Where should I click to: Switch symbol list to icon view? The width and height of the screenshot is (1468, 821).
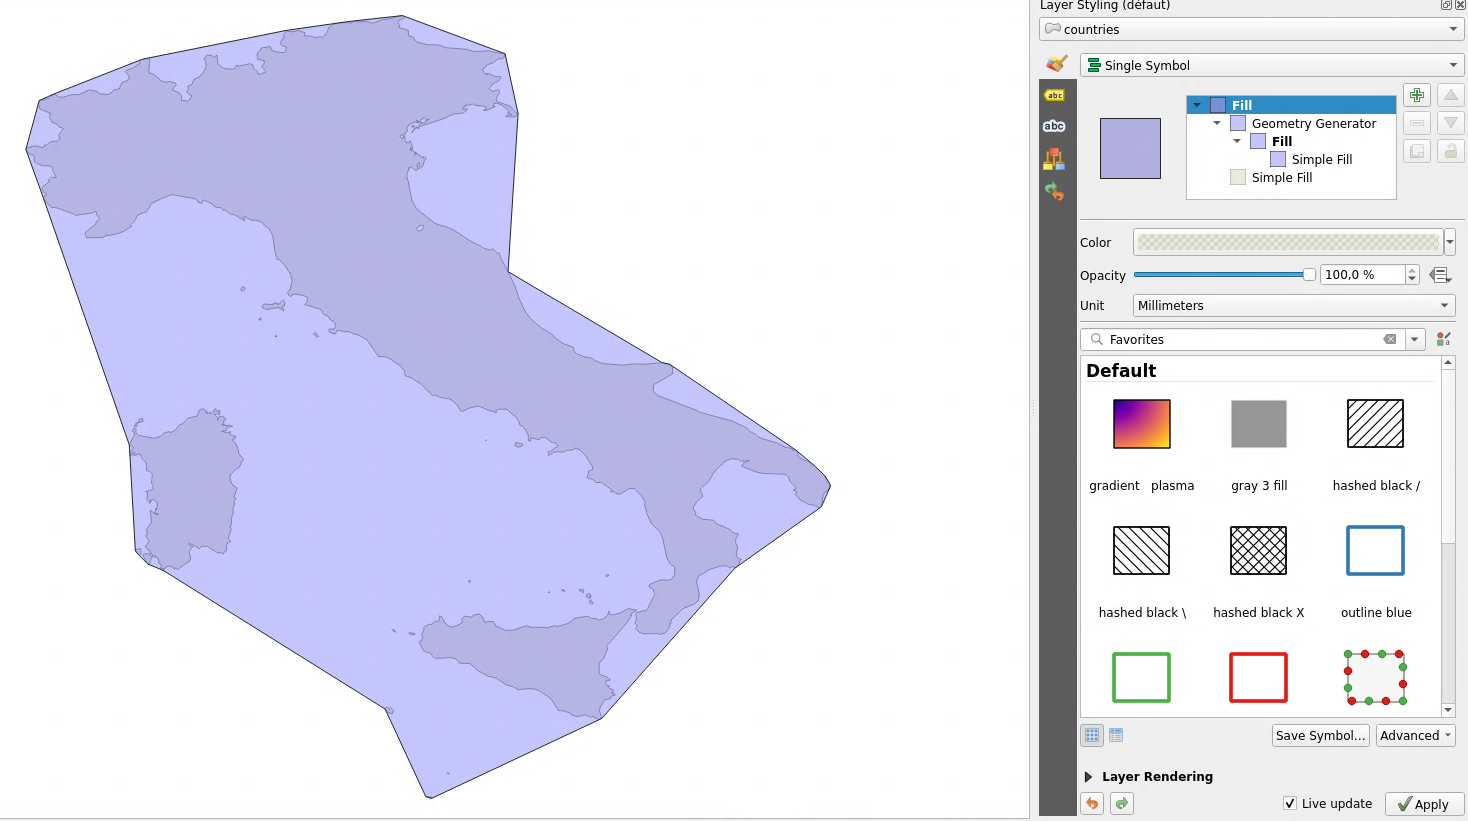click(1092, 735)
